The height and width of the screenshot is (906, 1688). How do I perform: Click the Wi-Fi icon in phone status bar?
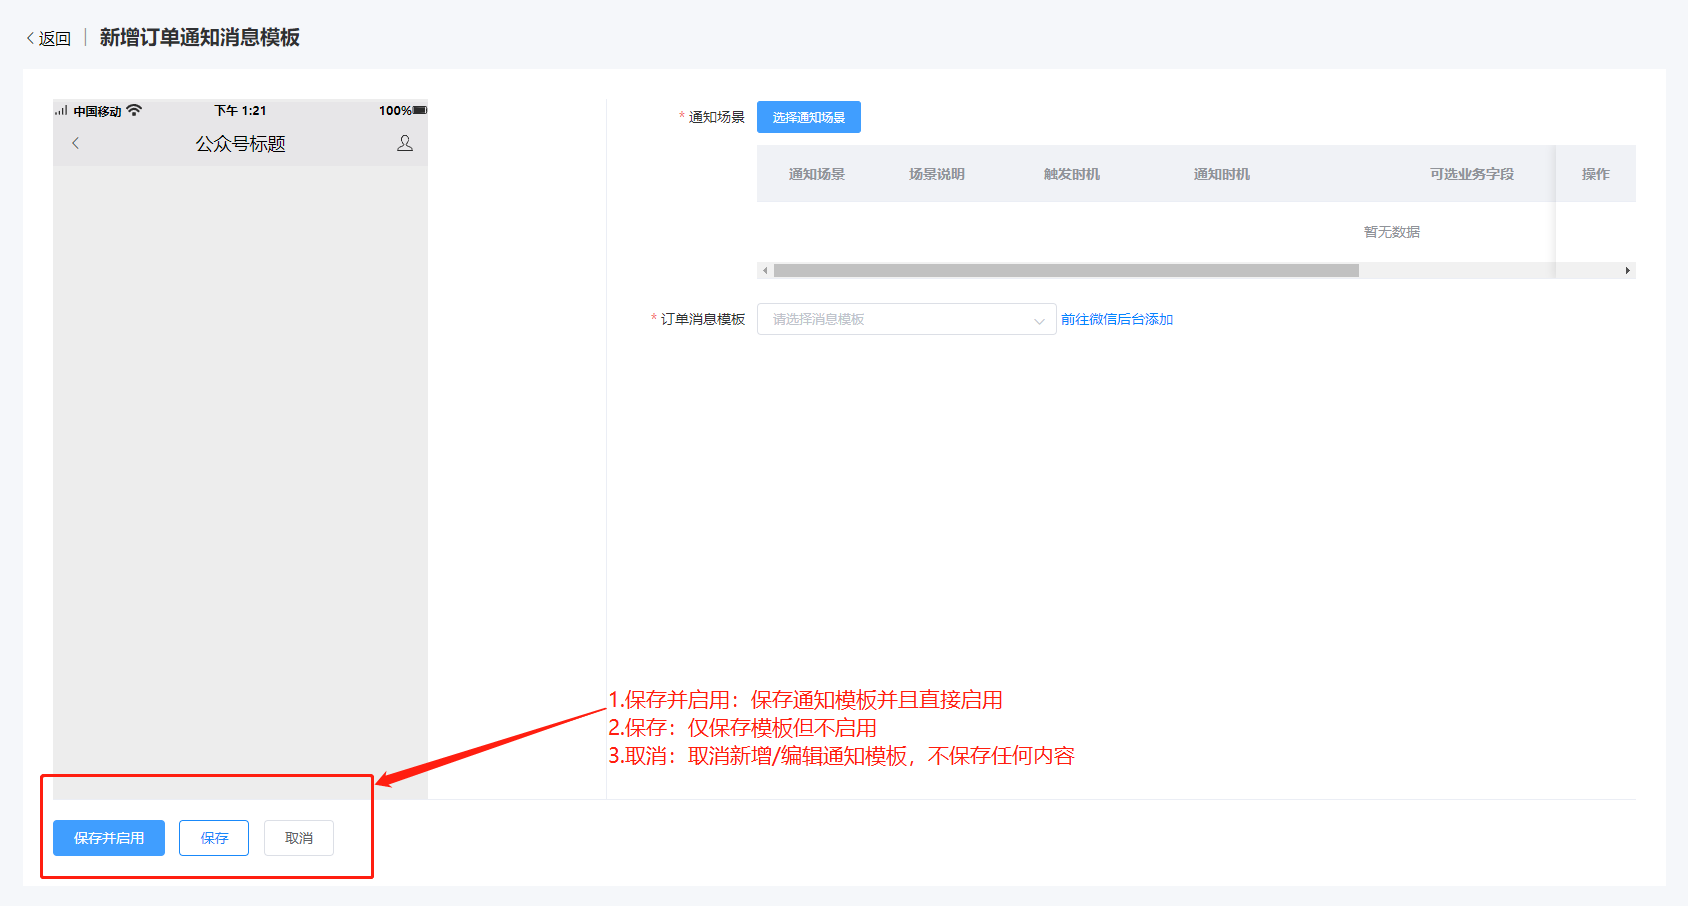point(134,110)
